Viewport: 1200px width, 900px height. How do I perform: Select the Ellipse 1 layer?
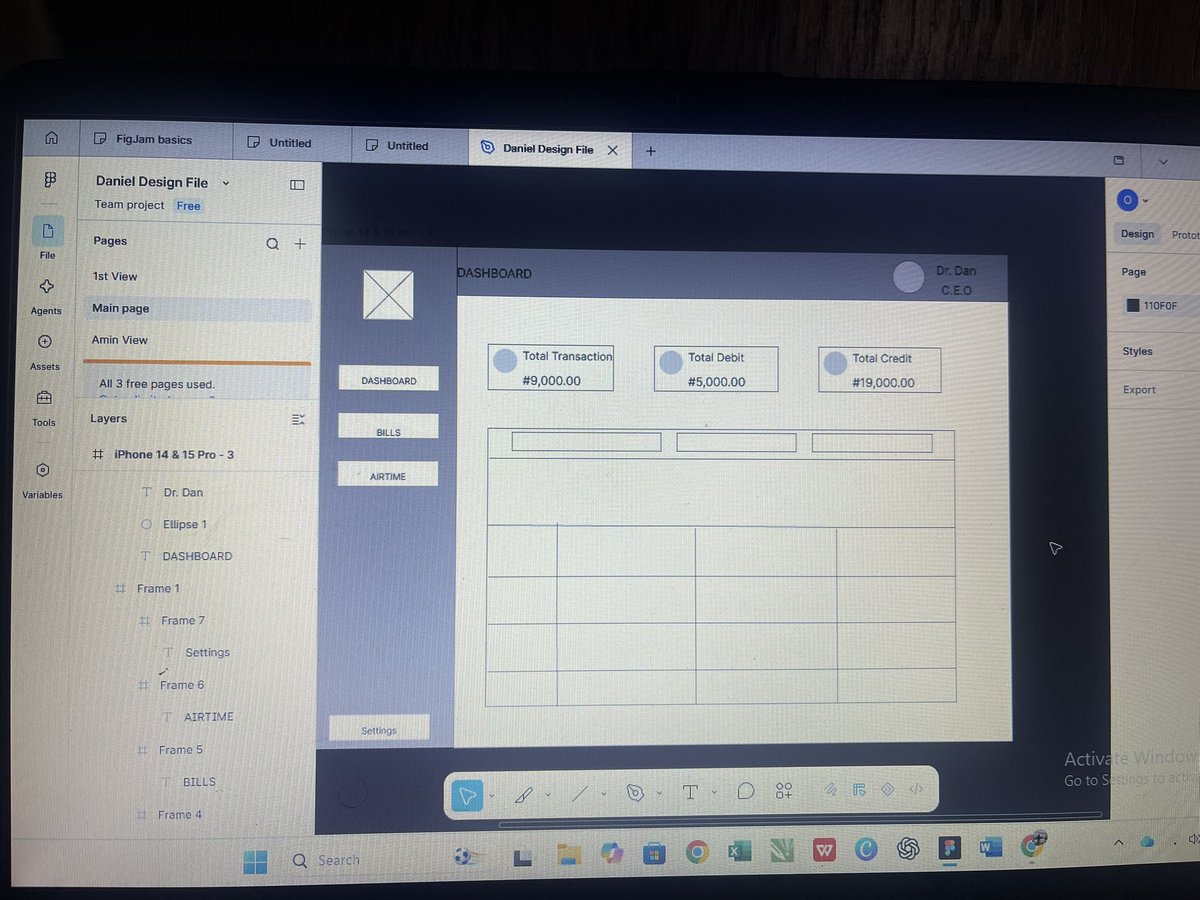[184, 525]
